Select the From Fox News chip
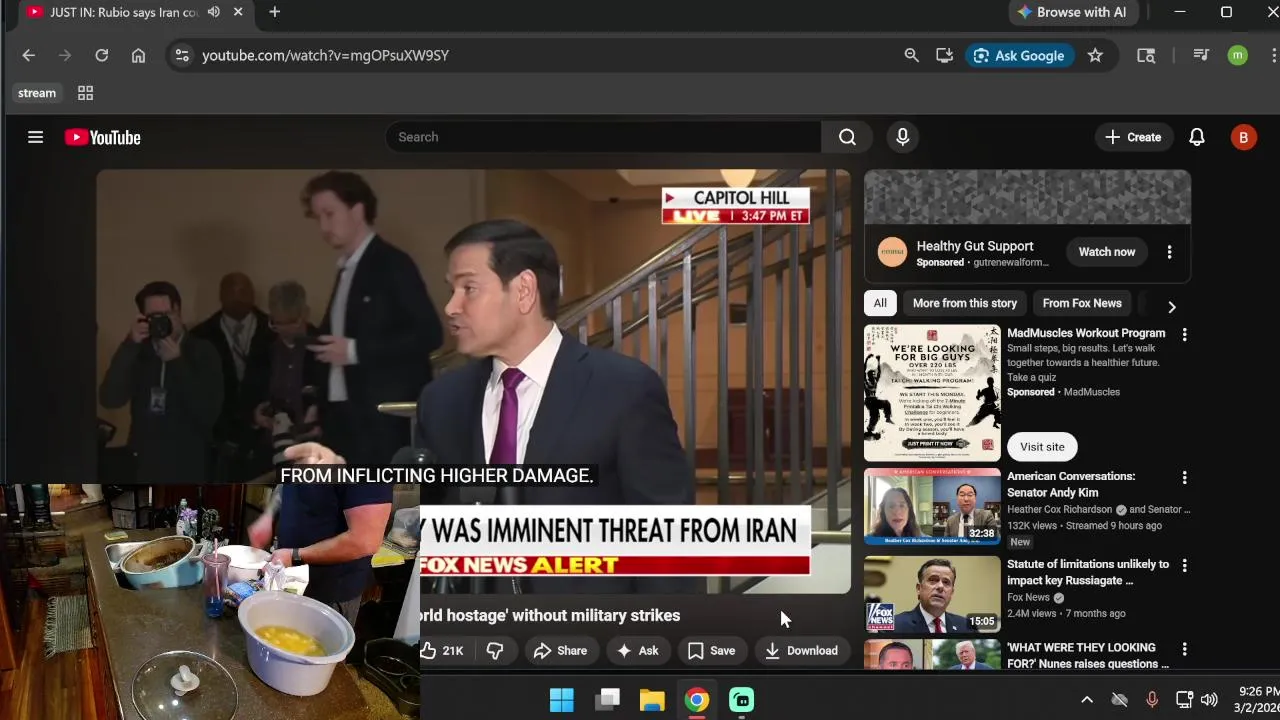1280x720 pixels. [1082, 303]
